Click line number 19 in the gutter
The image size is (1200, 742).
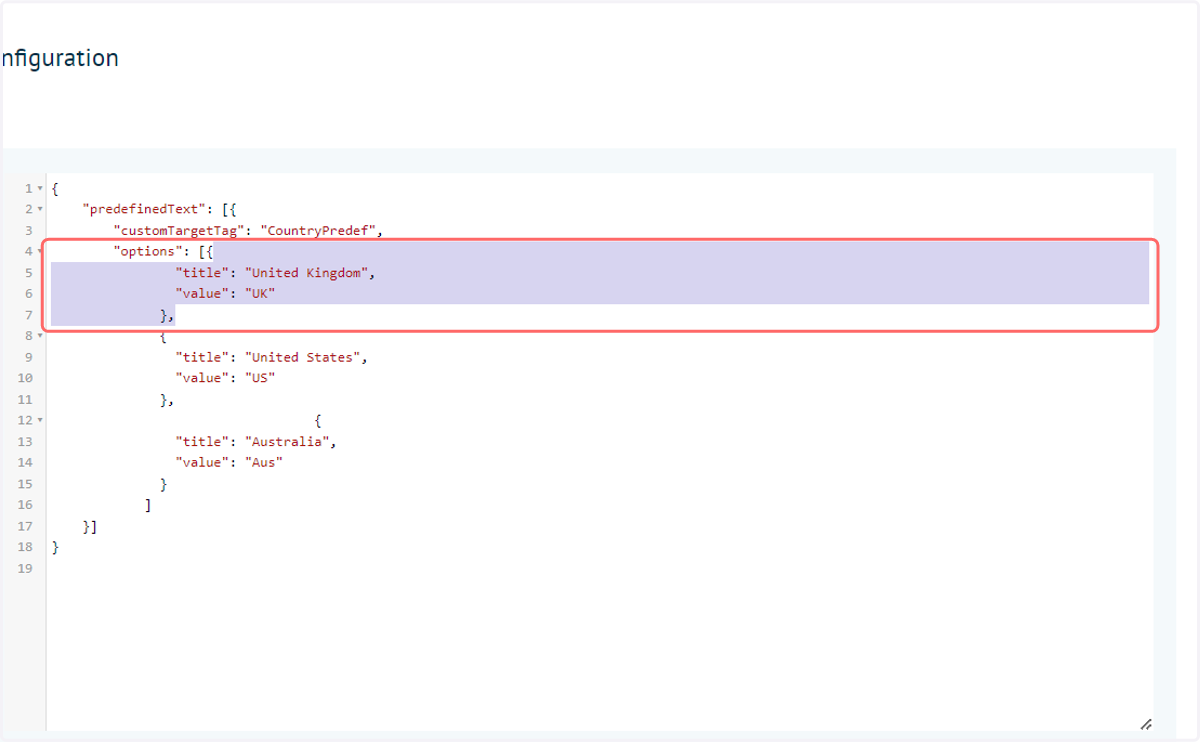[x=25, y=568]
